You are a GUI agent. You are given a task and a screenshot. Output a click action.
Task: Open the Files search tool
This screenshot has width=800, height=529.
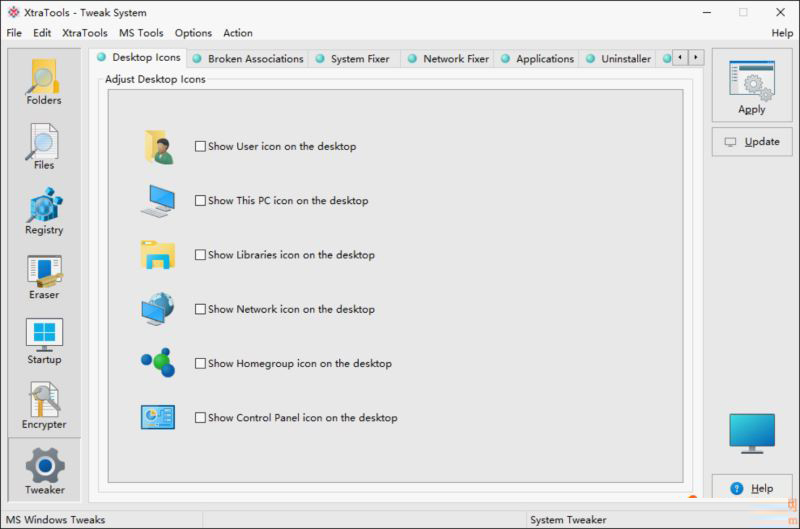[44, 147]
